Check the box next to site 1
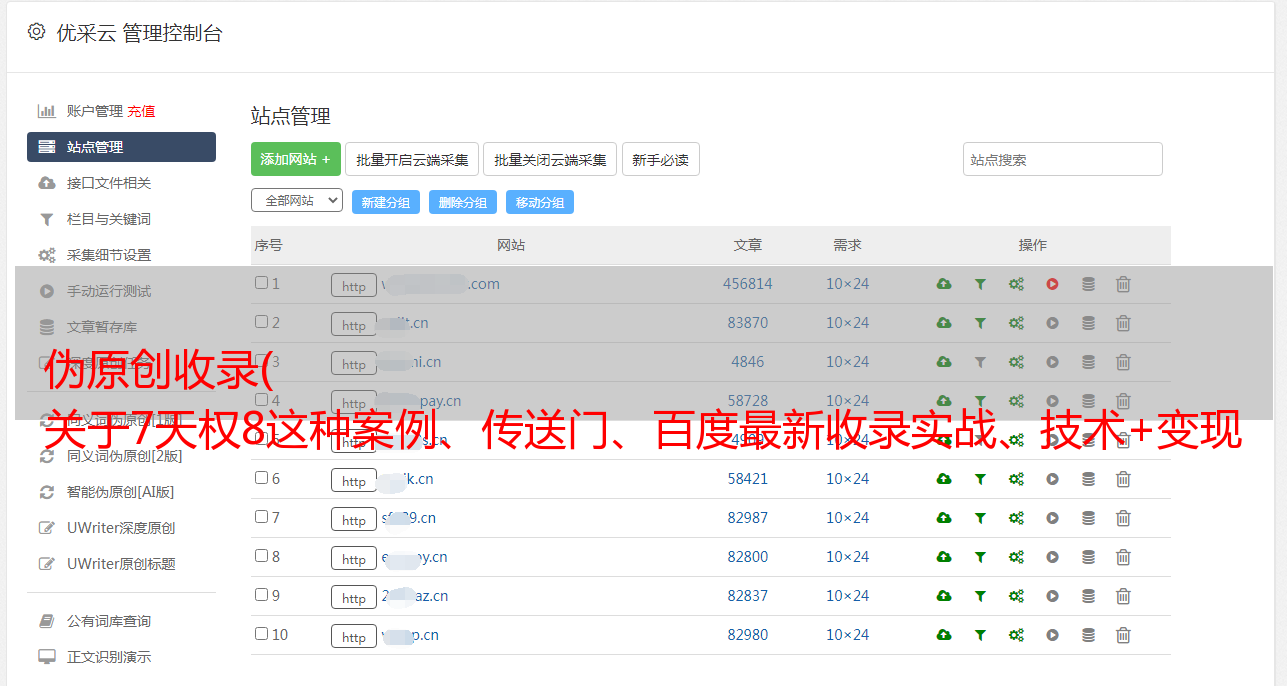Screen dimensions: 1287x686 pos(262,283)
